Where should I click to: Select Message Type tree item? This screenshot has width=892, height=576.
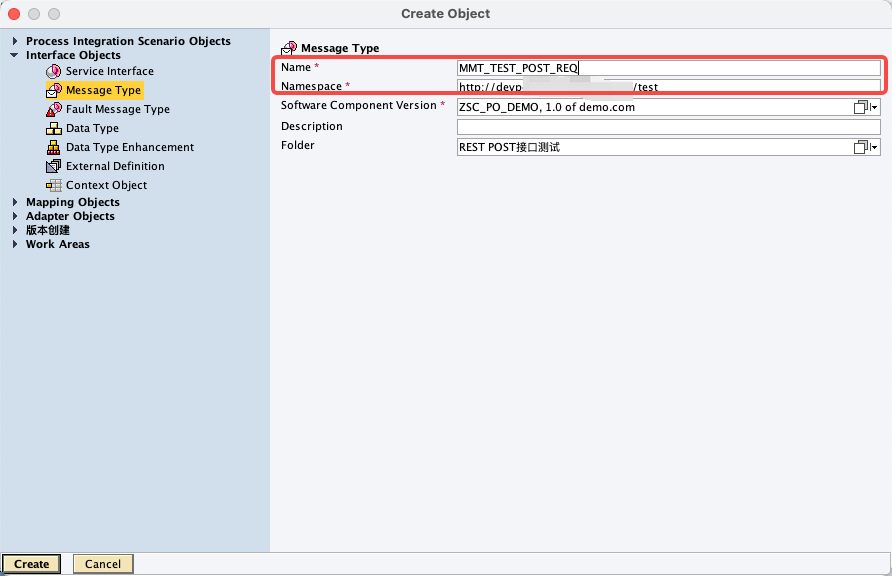click(x=103, y=90)
